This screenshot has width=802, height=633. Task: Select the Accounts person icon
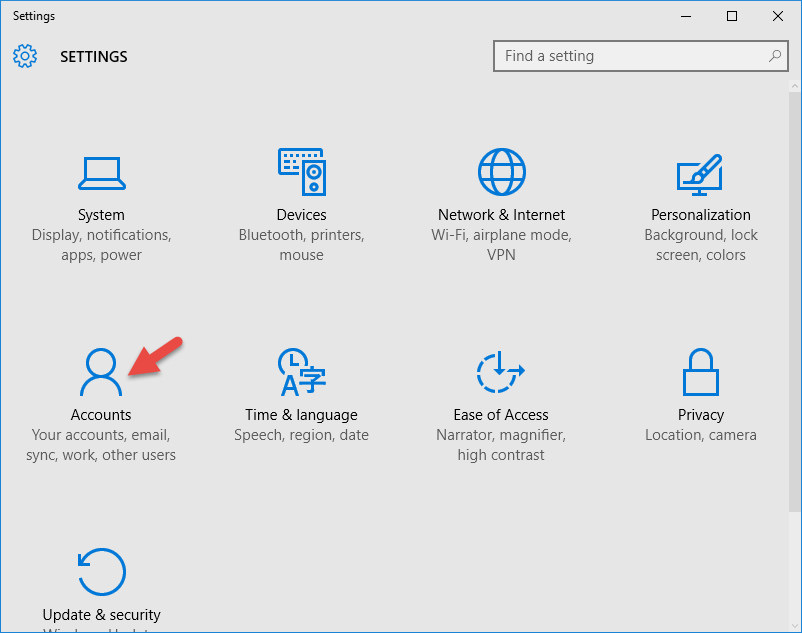coord(100,371)
